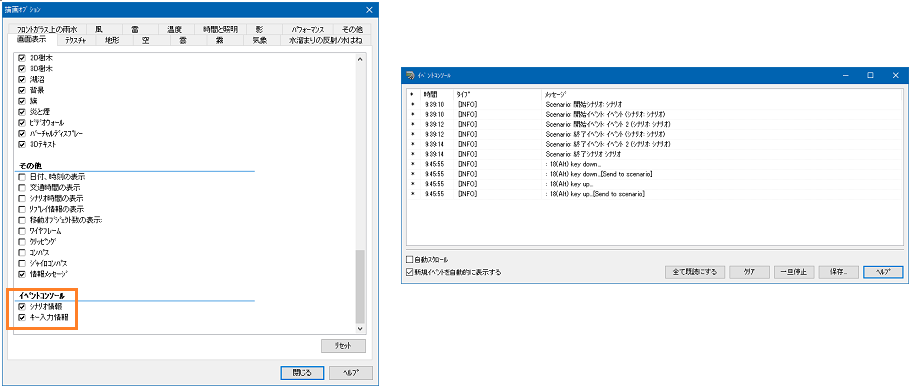Image resolution: width=912 pixels, height=389 pixels.
Task: Sort the log by タイプ column header
Action: point(497,94)
